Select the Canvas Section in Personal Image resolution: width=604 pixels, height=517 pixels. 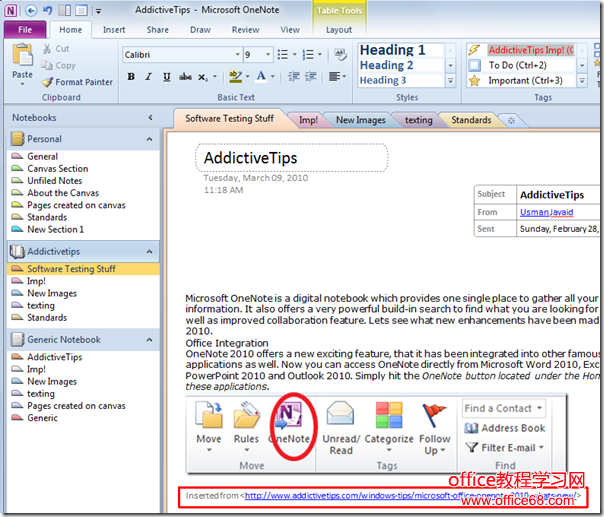(x=57, y=168)
